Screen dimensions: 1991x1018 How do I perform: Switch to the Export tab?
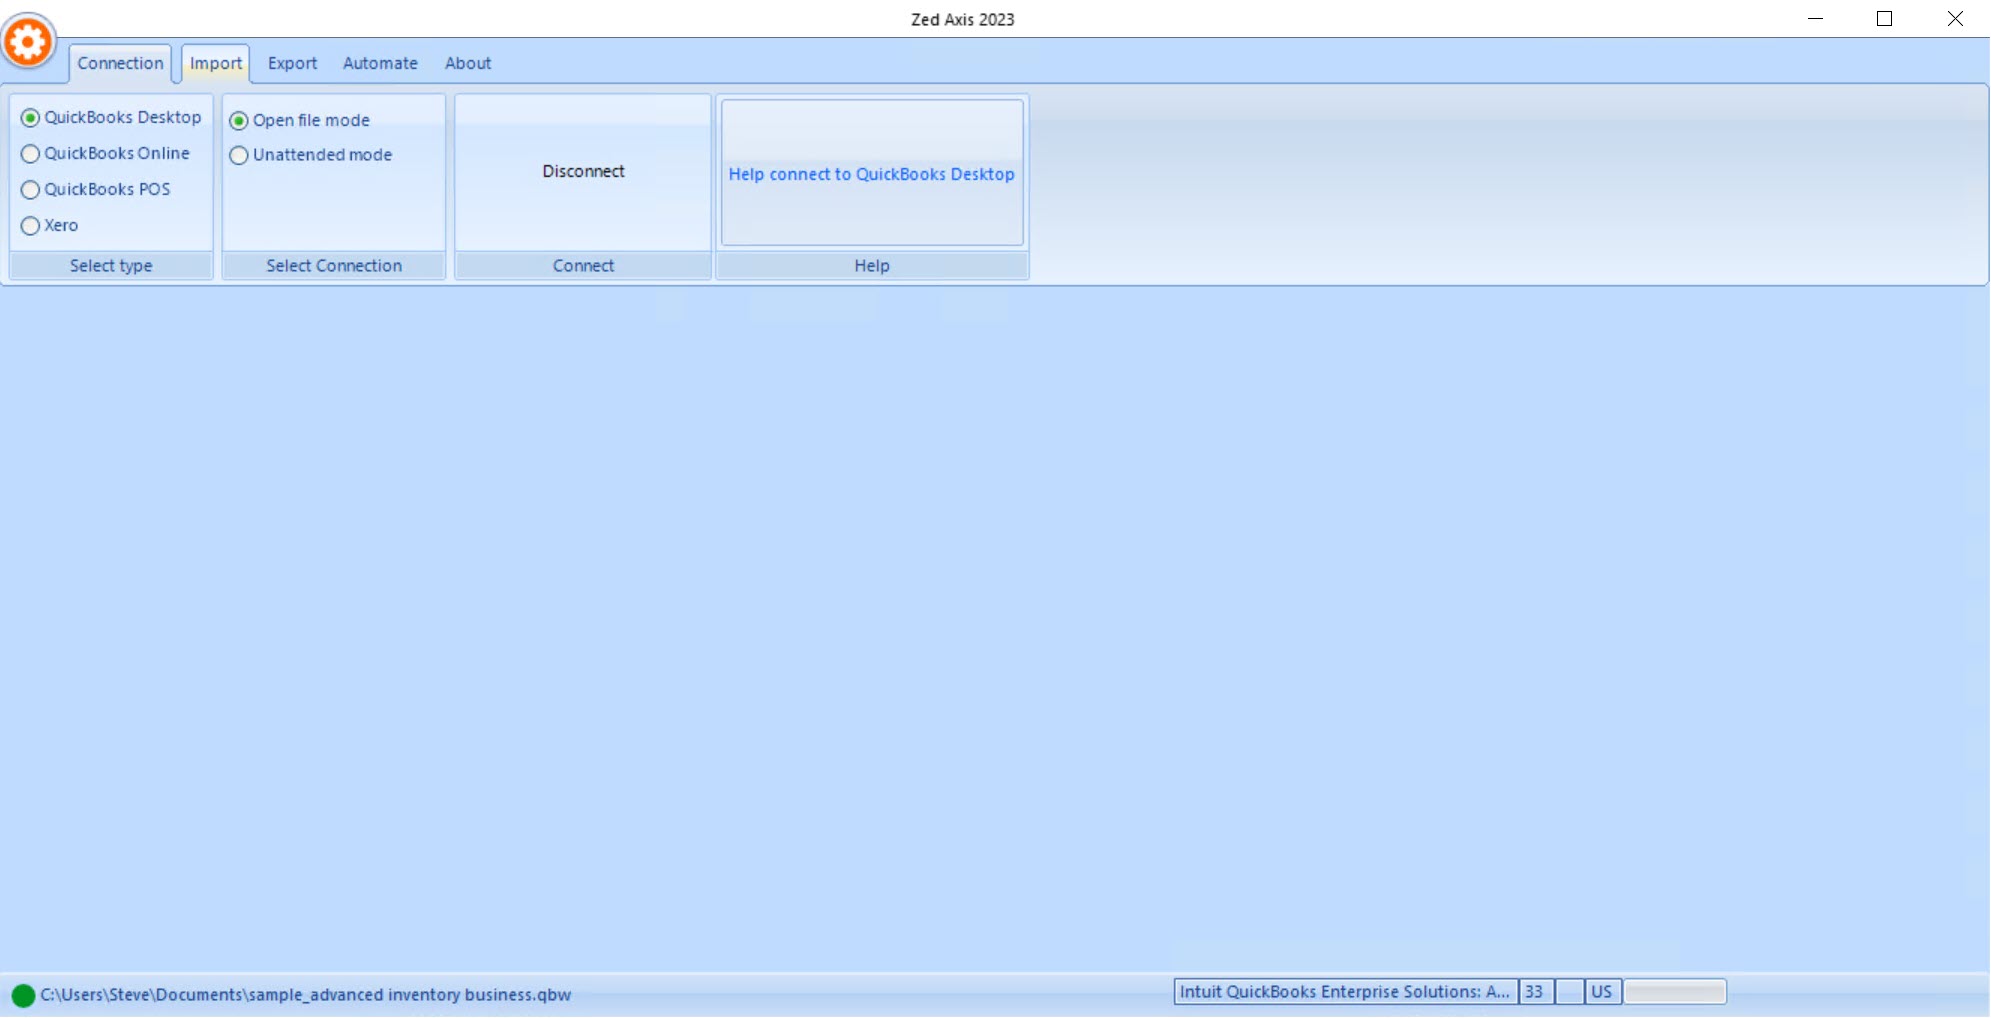[291, 62]
